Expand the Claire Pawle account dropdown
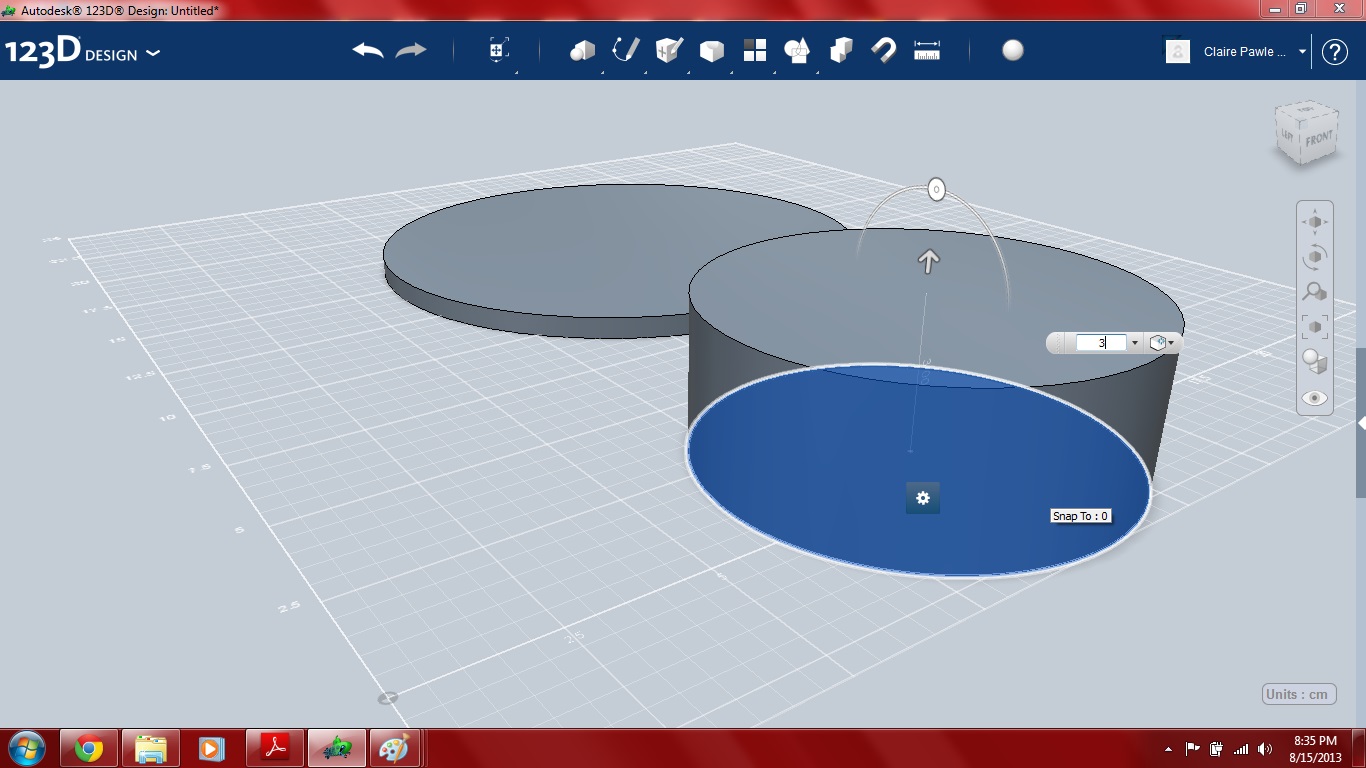 (1303, 52)
